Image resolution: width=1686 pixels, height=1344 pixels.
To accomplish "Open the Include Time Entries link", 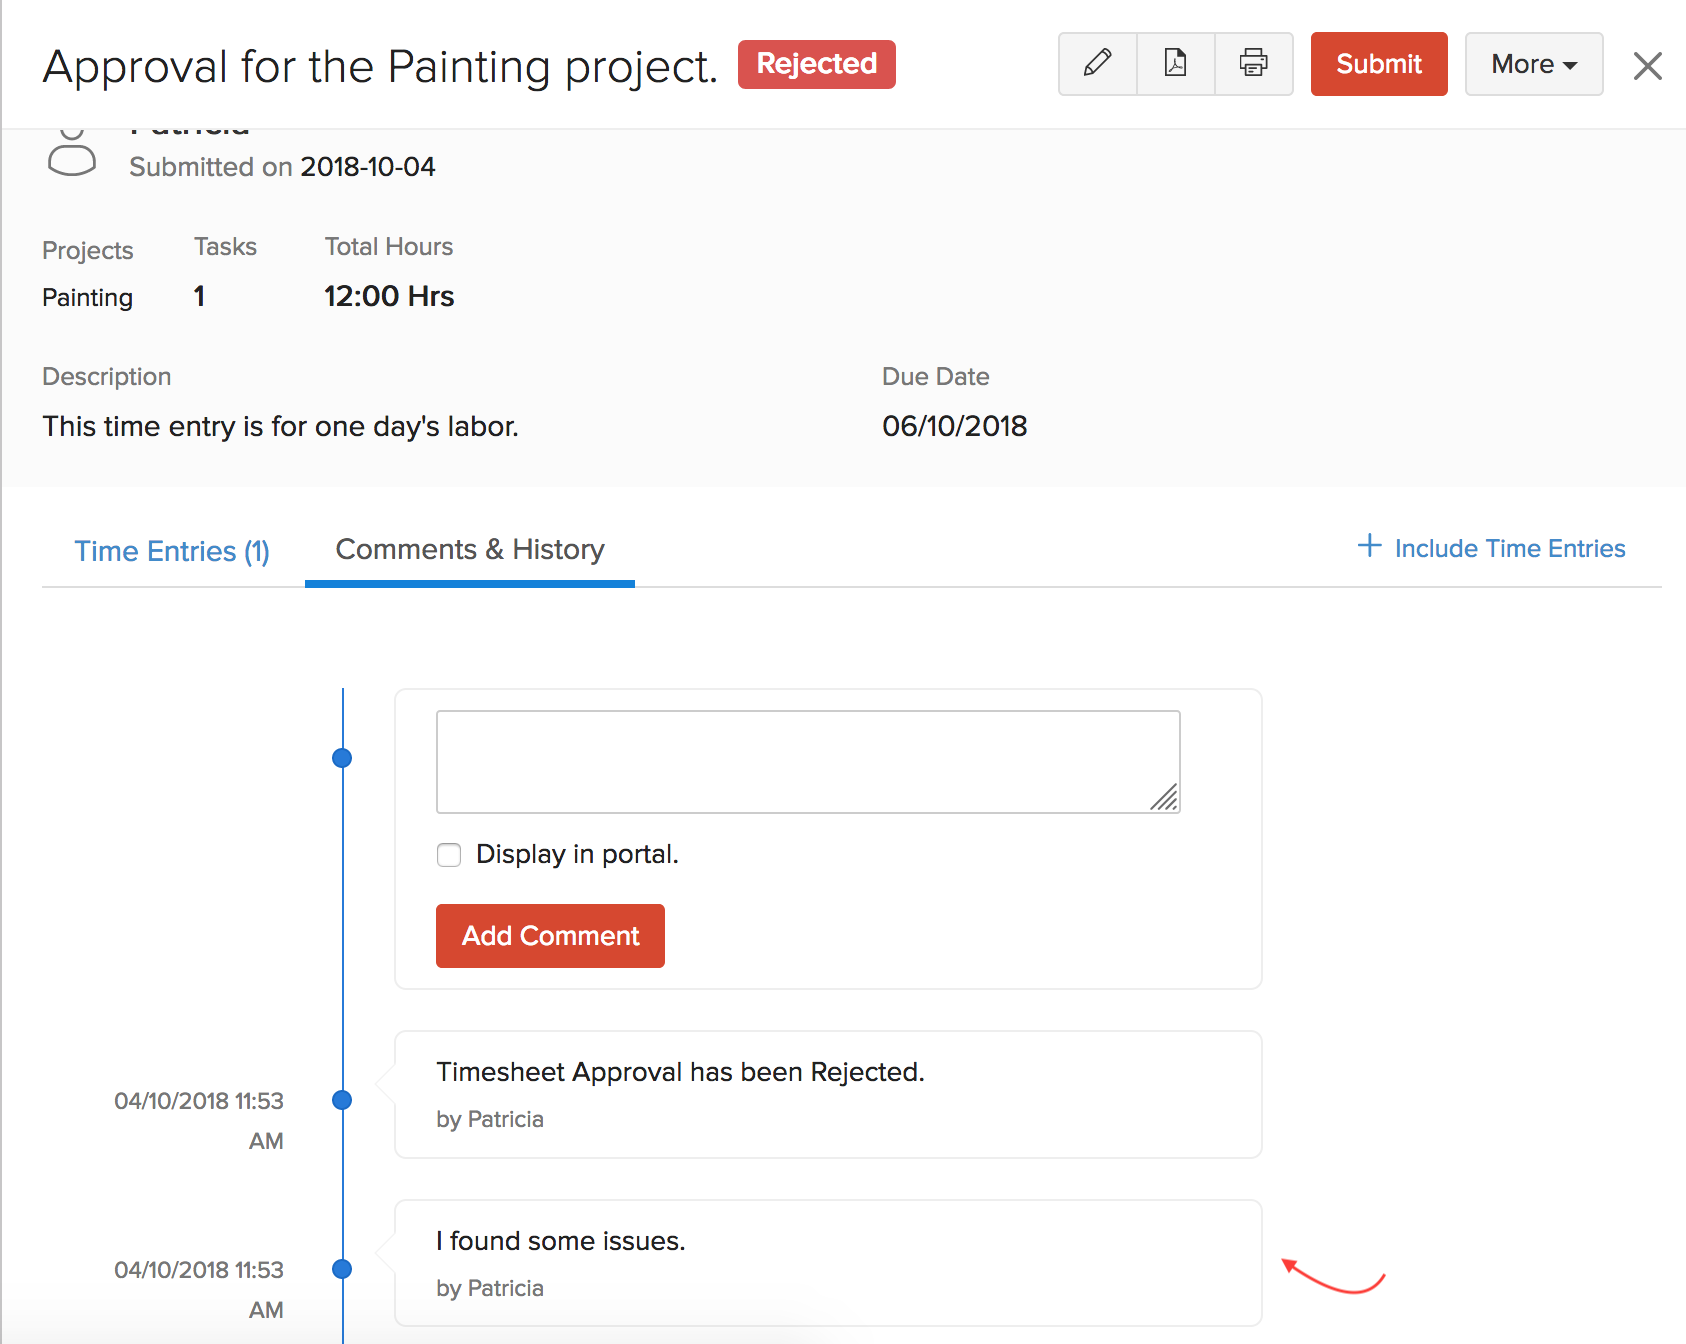I will coord(1509,549).
